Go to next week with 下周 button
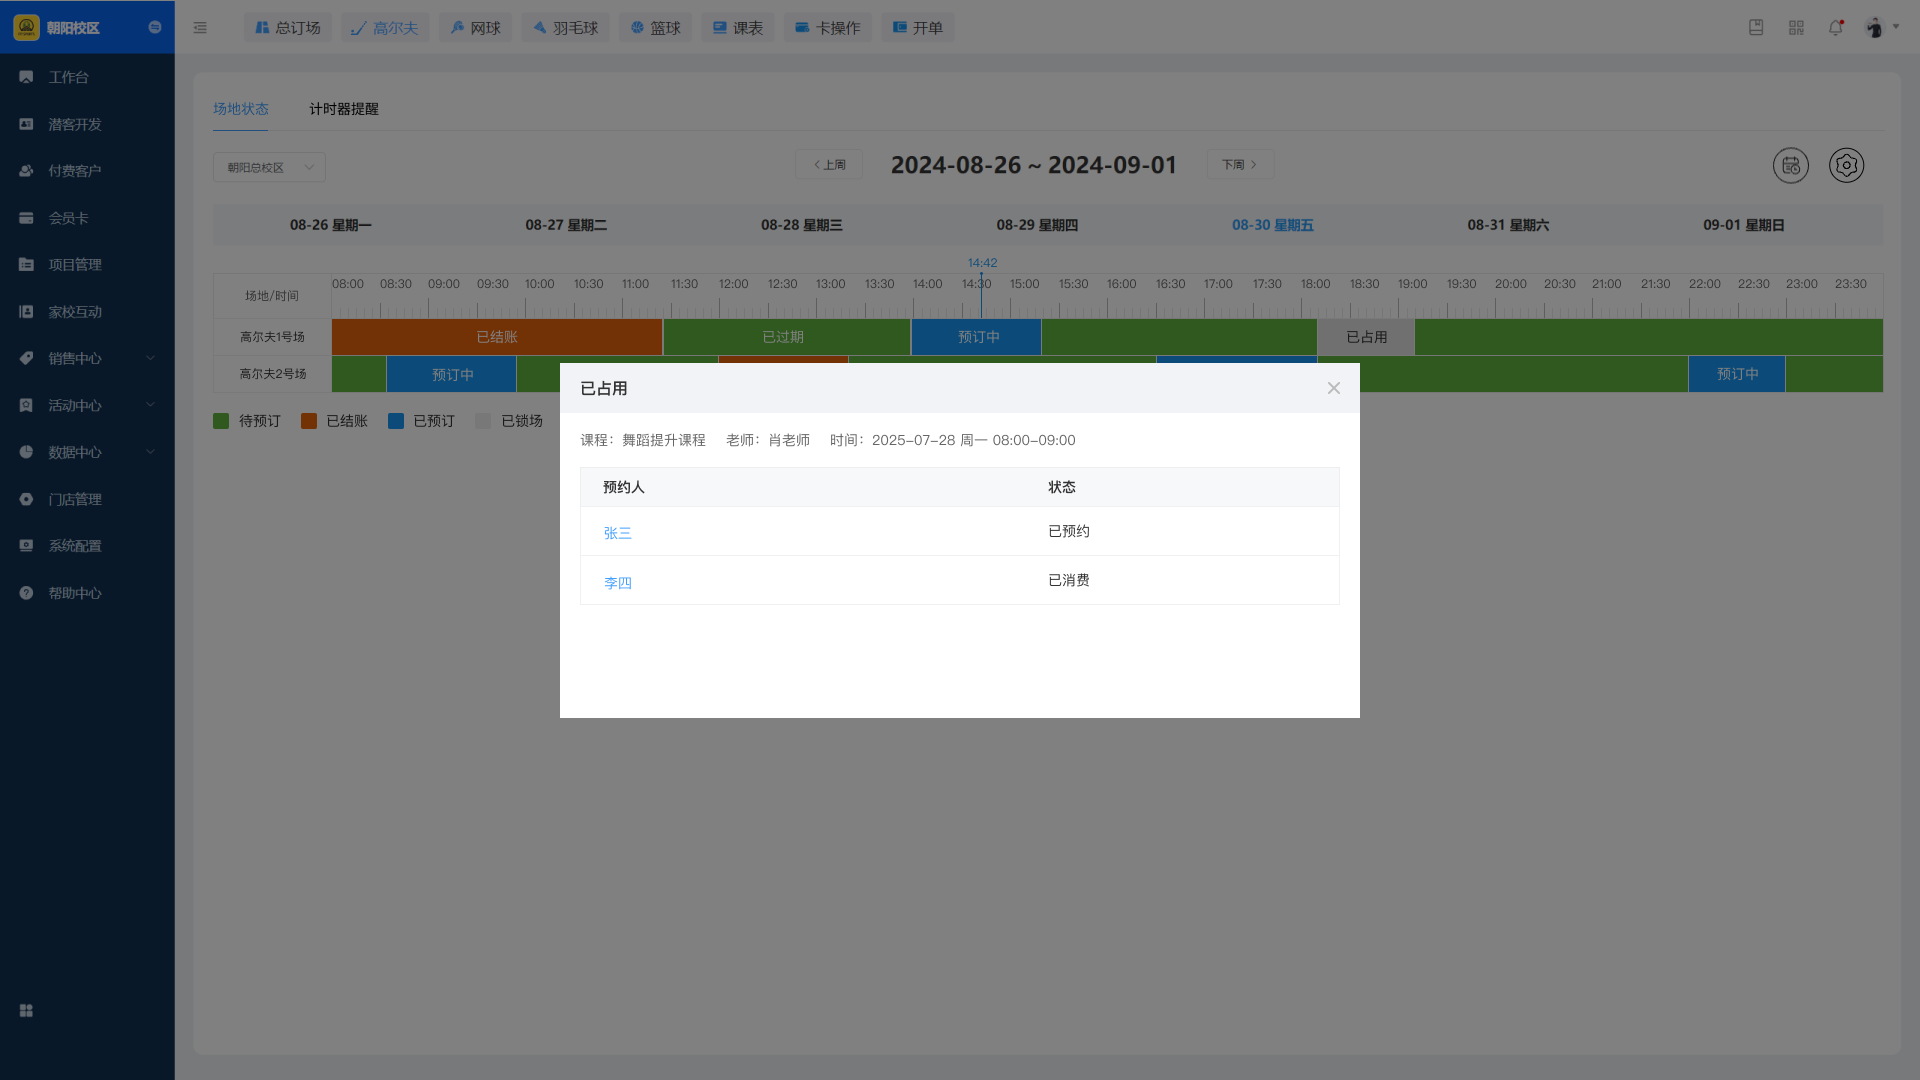 [x=1239, y=165]
